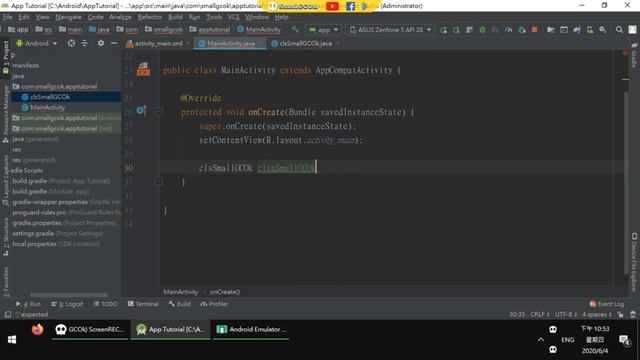Open the Android project view dropdown
This screenshot has height=360, width=640.
[x=37, y=43]
